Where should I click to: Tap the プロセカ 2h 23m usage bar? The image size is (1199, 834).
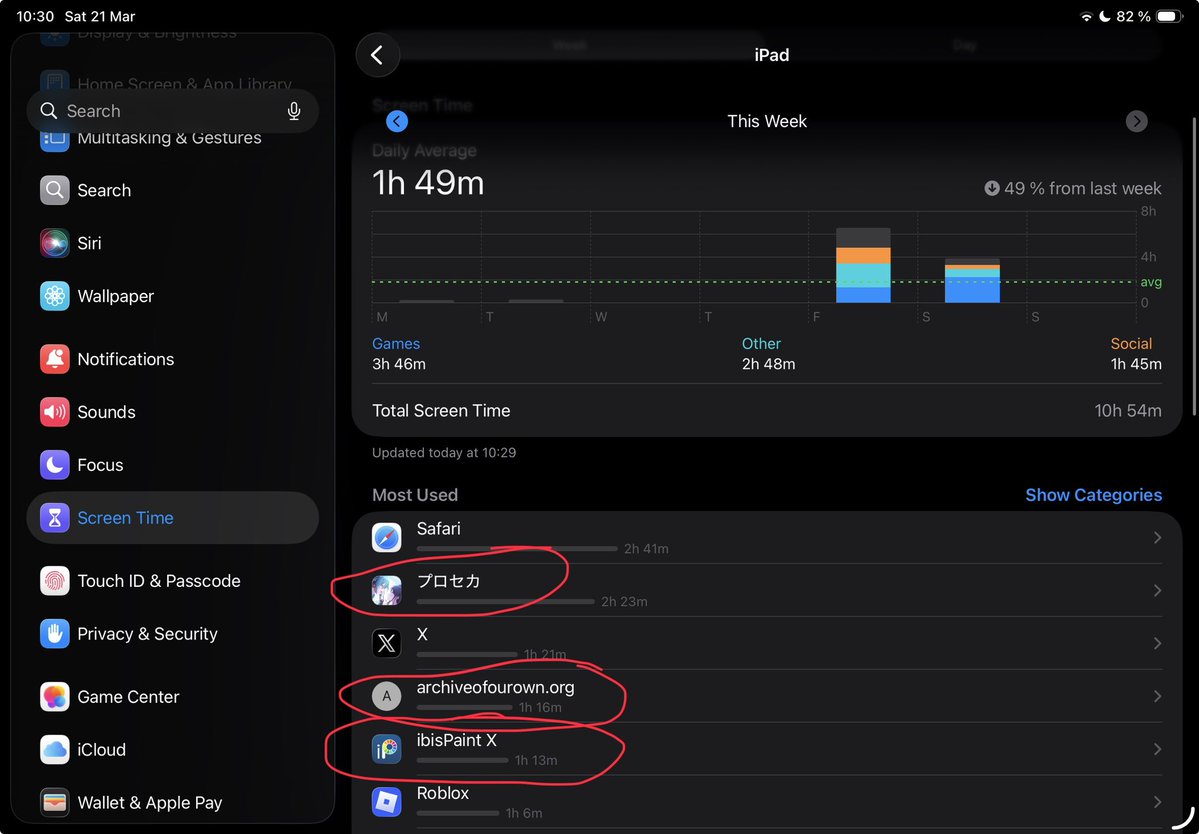[505, 602]
